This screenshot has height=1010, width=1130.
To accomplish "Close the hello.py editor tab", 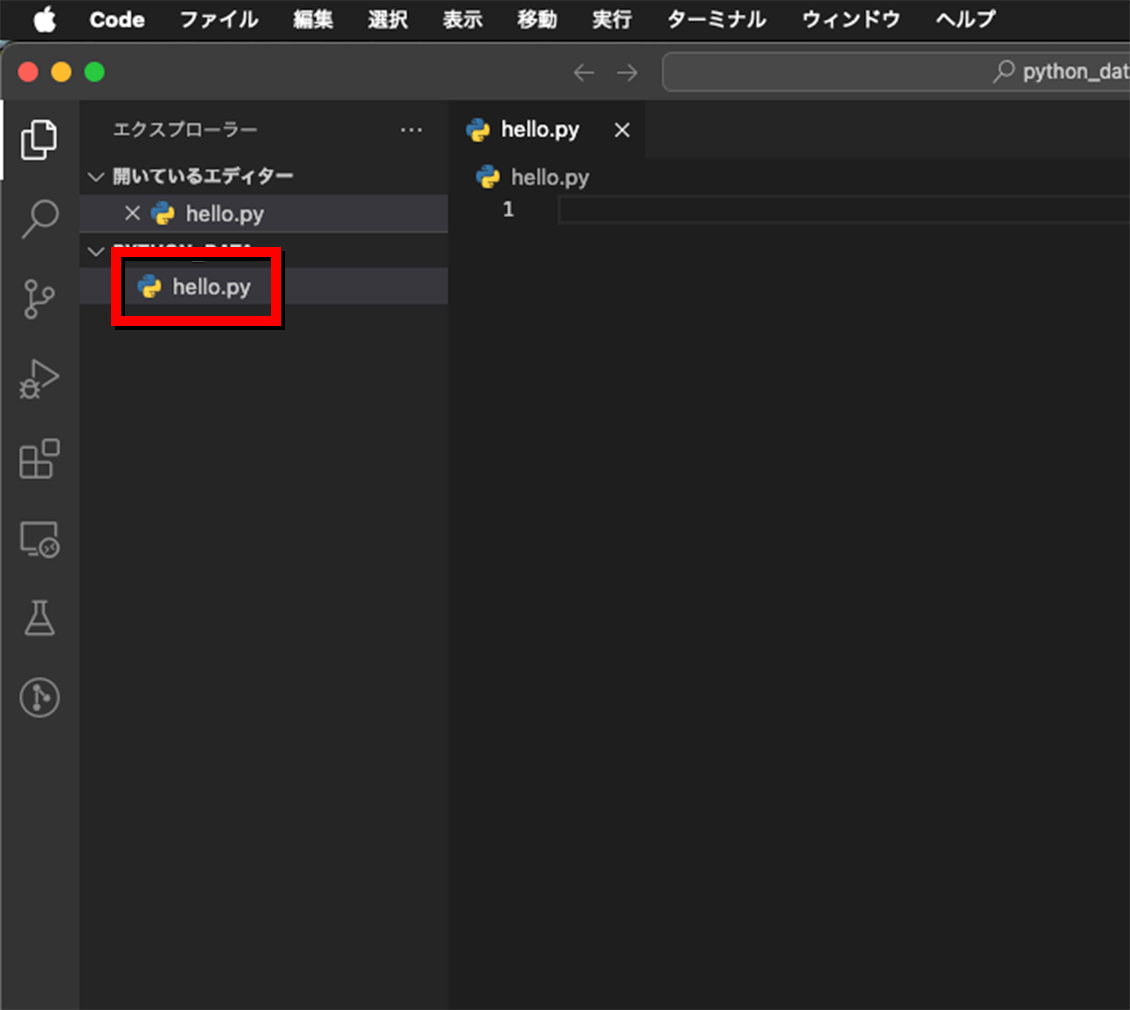I will click(x=622, y=130).
